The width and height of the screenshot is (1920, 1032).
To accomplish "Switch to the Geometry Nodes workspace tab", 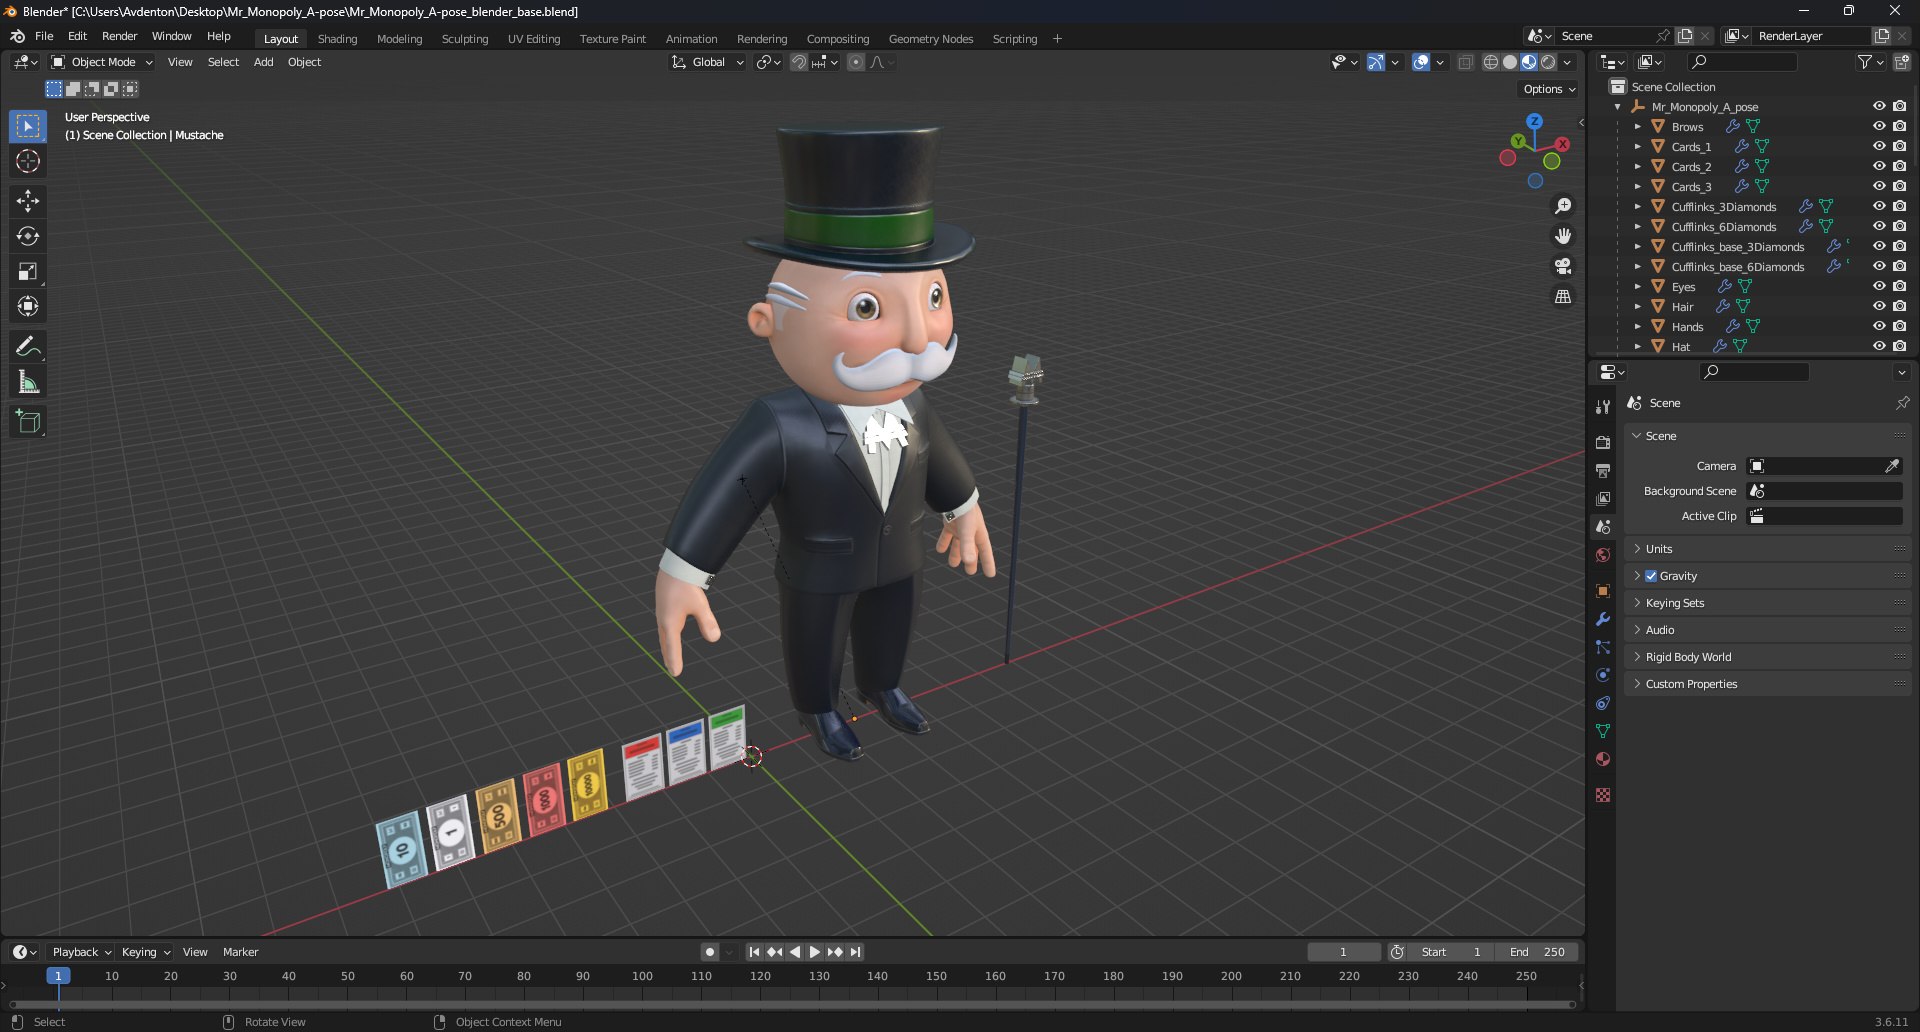I will [930, 39].
